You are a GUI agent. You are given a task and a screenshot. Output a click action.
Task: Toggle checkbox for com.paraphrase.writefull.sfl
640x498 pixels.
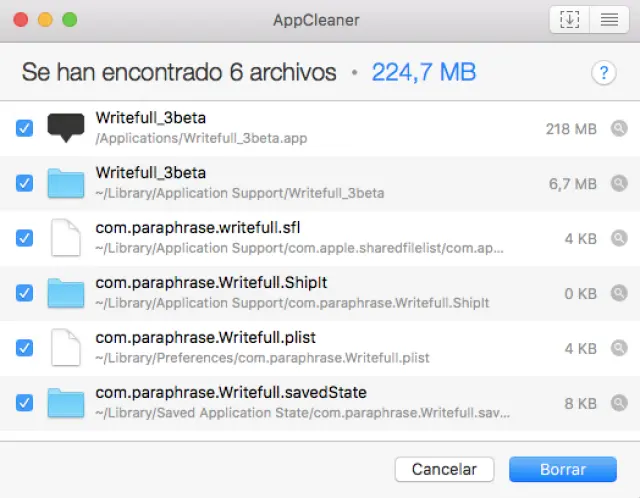[25, 238]
